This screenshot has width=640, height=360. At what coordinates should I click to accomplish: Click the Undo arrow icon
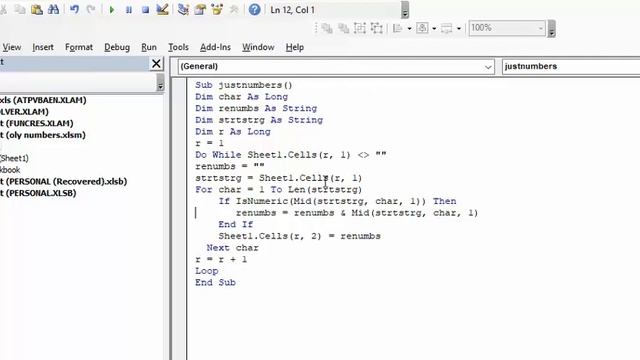click(x=74, y=9)
